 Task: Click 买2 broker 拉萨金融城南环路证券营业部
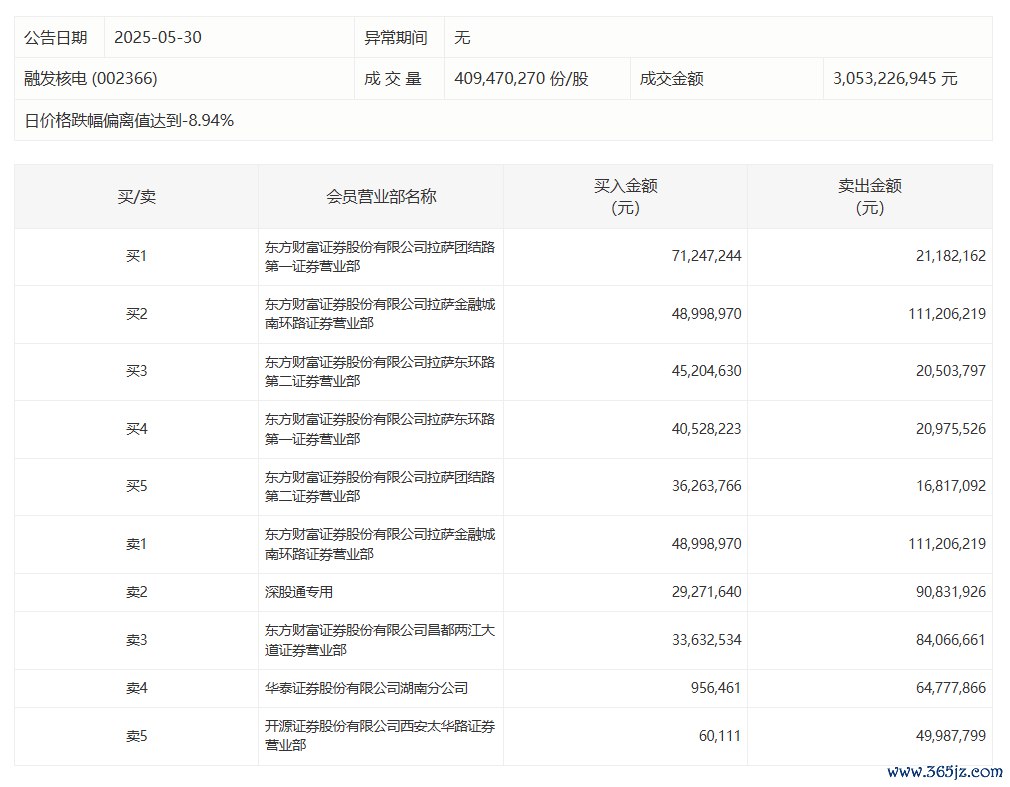pos(380,314)
